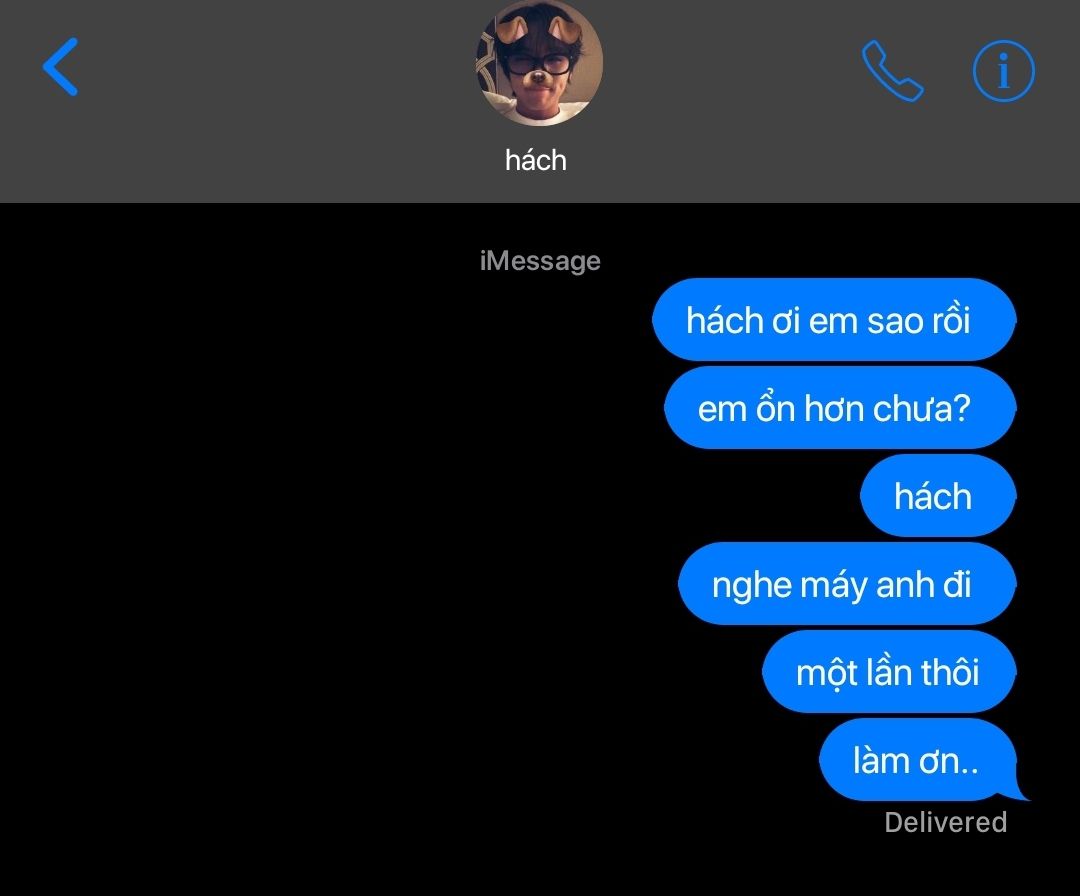Select the bubble 'em ổn hơn chưa?'
The width and height of the screenshot is (1080, 896).
pyautogui.click(x=840, y=408)
